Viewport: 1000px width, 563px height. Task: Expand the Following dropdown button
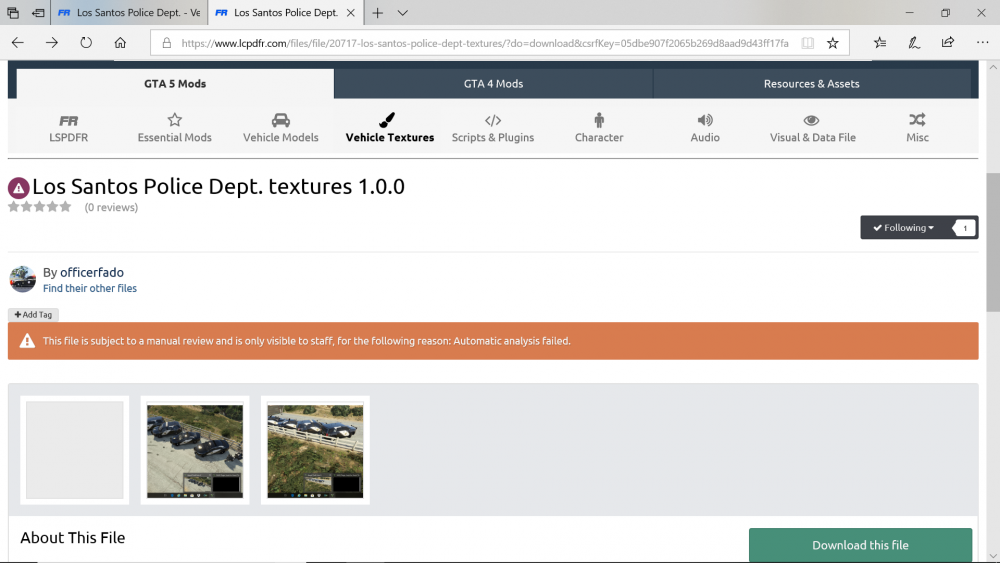pos(903,228)
